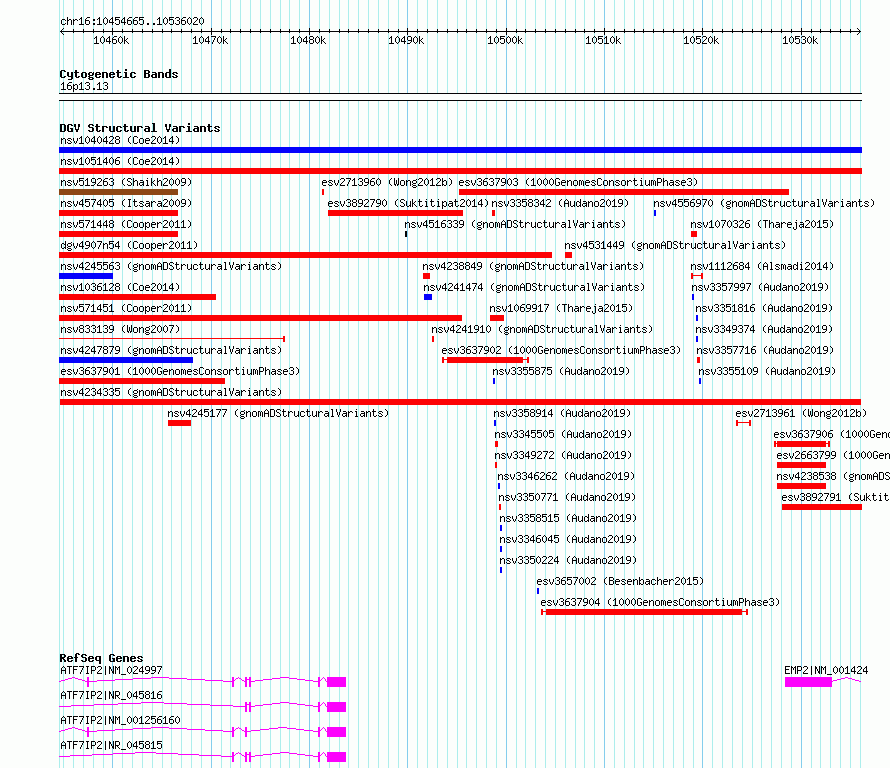This screenshot has height=768, width=890.
Task: Select nsv4238538 variant label
Action: point(833,476)
